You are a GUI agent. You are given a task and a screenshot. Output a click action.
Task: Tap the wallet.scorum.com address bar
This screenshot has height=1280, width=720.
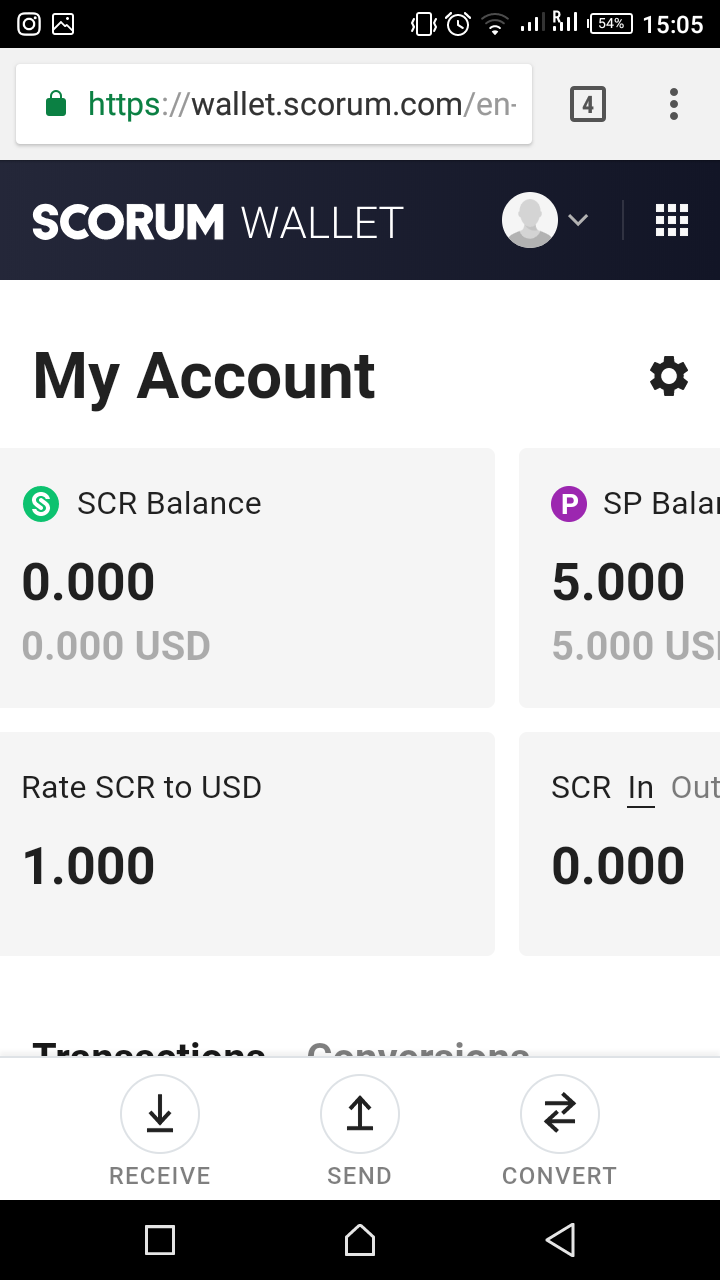300,104
